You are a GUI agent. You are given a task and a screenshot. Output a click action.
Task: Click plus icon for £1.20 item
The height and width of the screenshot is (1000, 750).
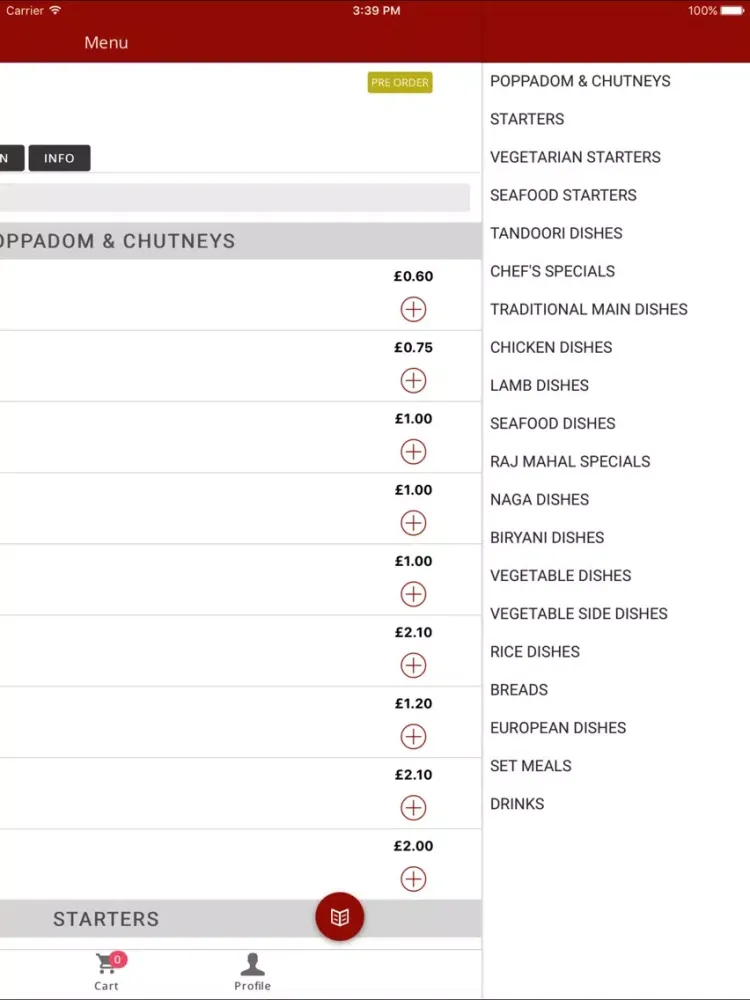tap(413, 736)
